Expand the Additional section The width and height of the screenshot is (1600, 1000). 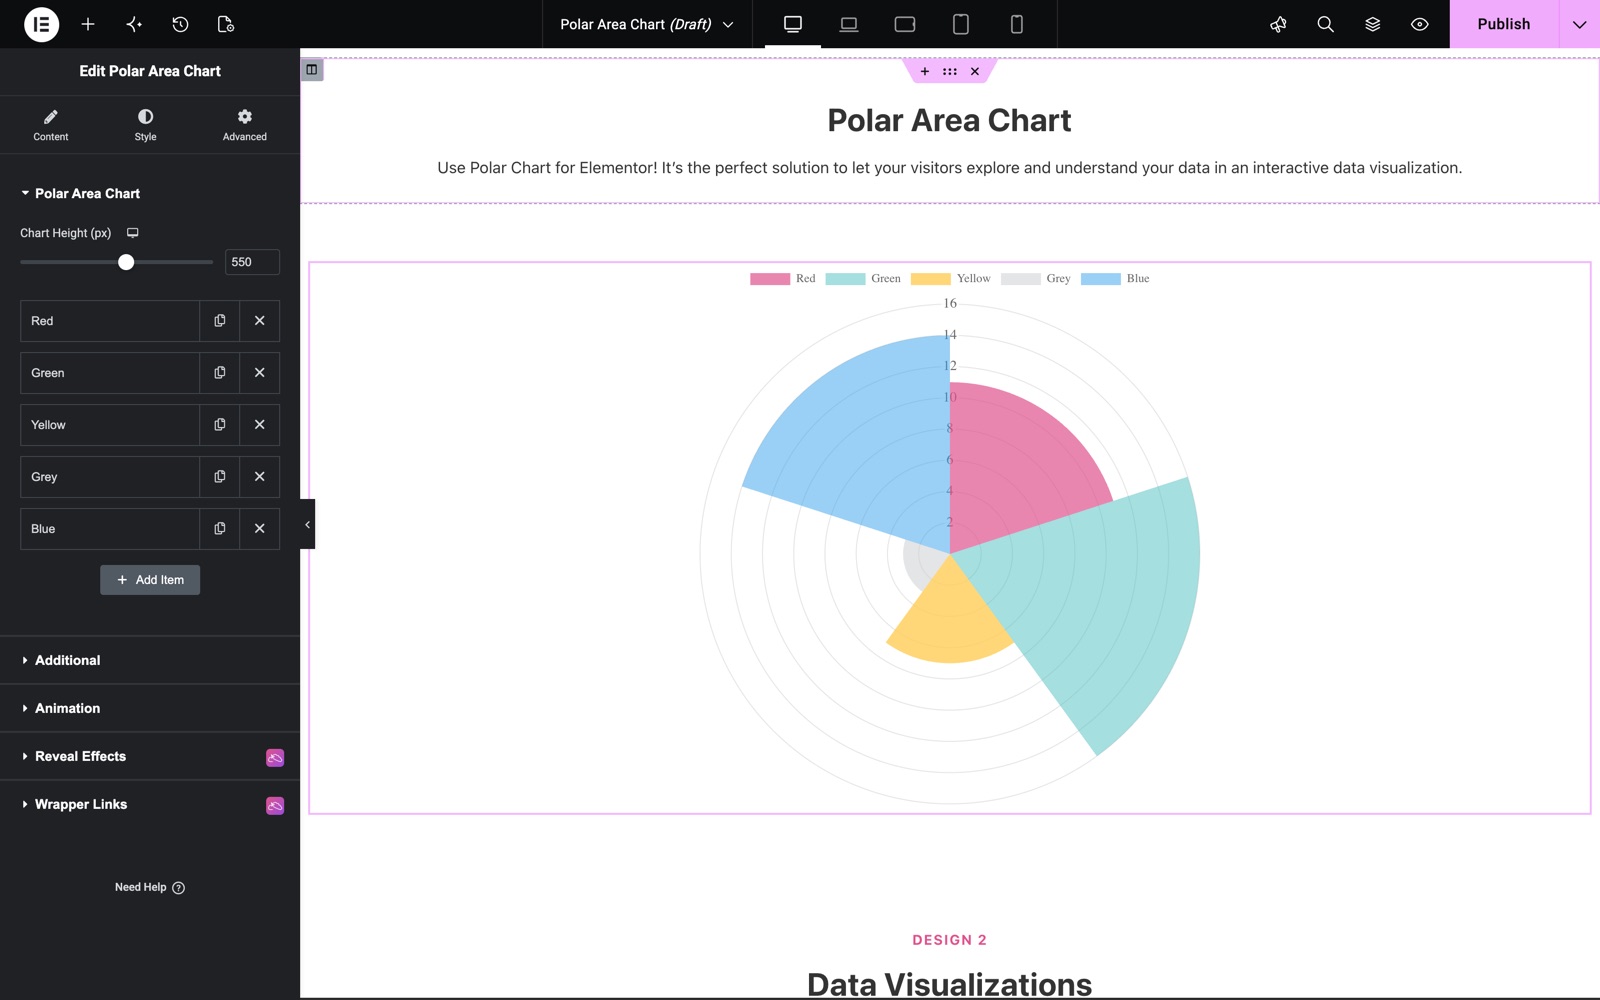point(150,660)
